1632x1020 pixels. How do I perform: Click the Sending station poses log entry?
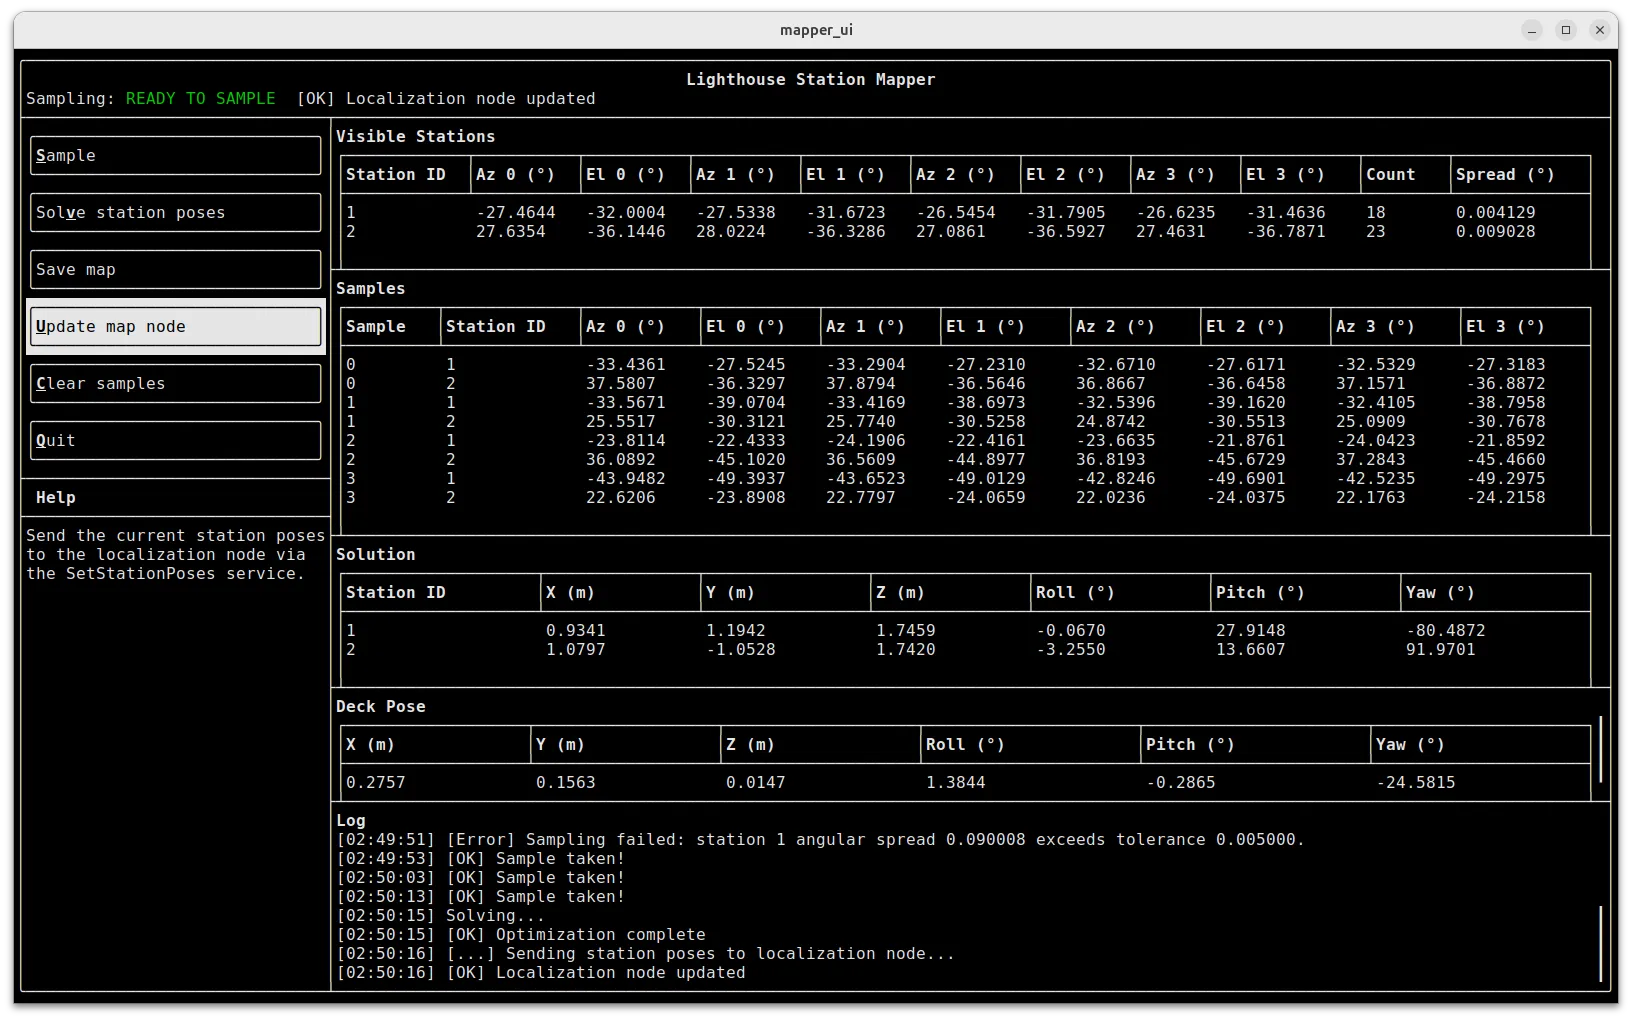pos(646,954)
